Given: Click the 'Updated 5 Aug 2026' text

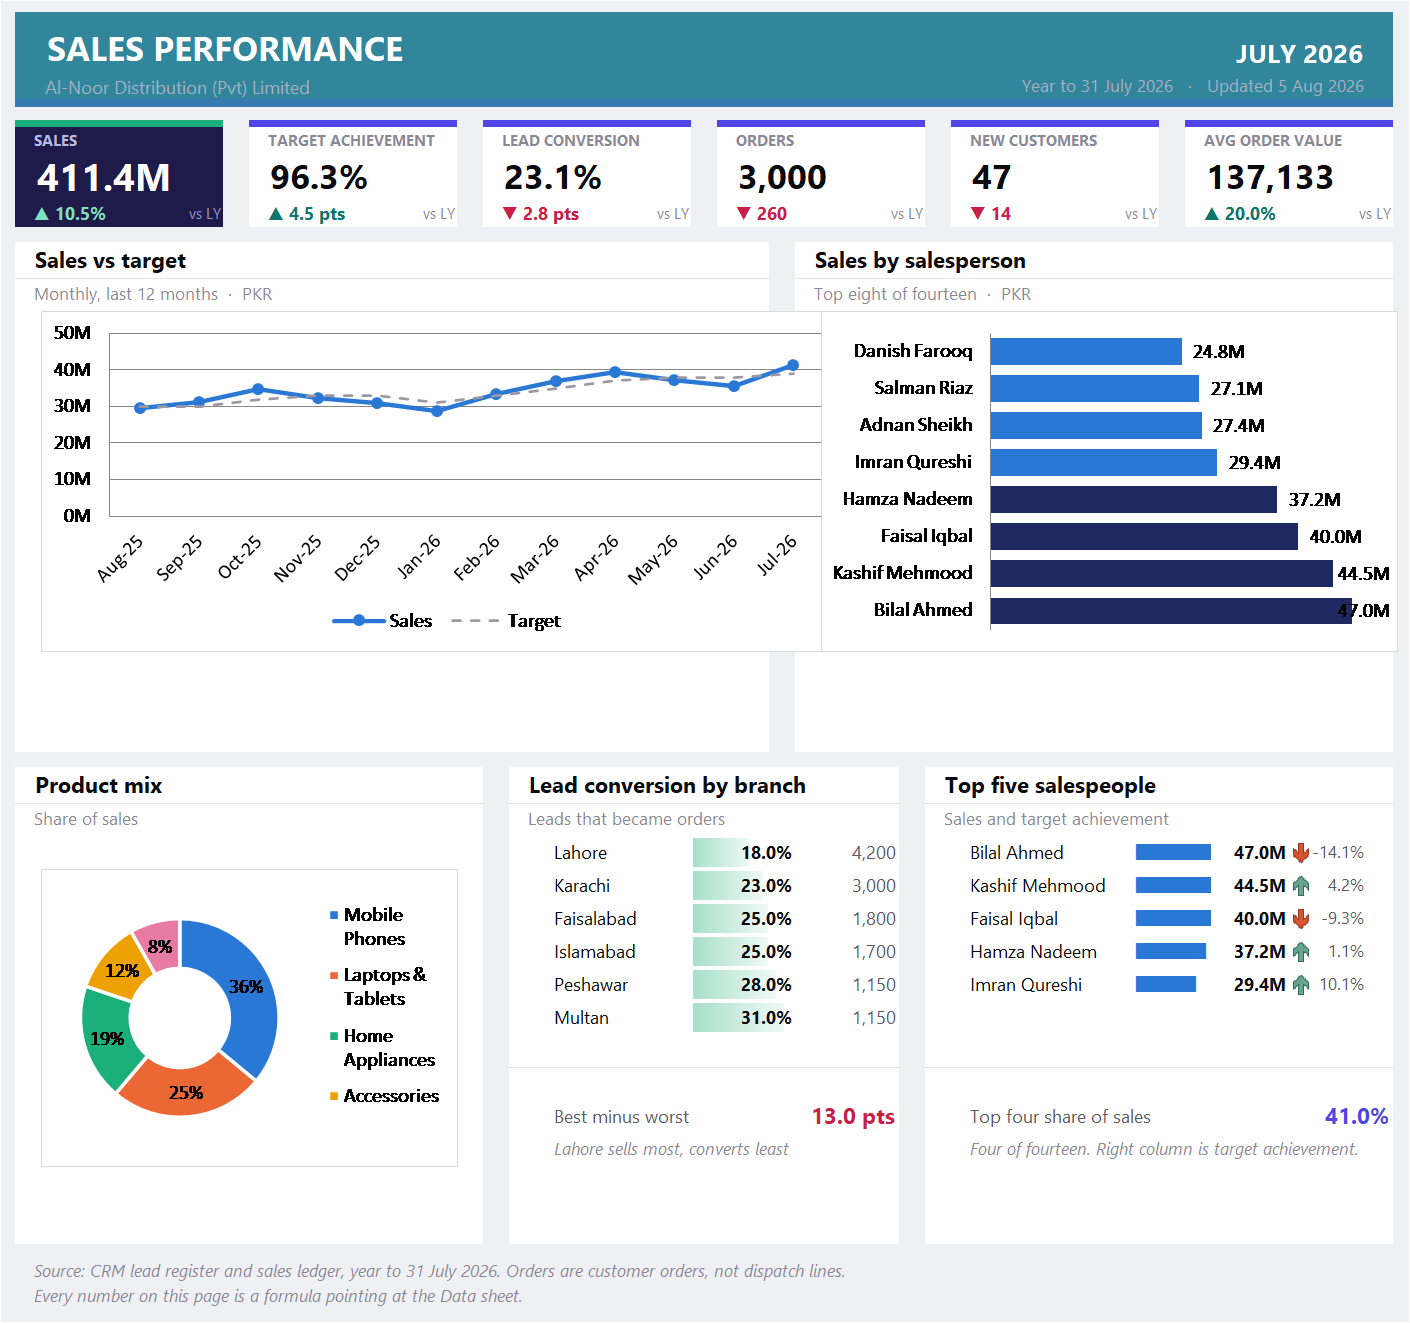Looking at the screenshot, I should click(x=1285, y=86).
